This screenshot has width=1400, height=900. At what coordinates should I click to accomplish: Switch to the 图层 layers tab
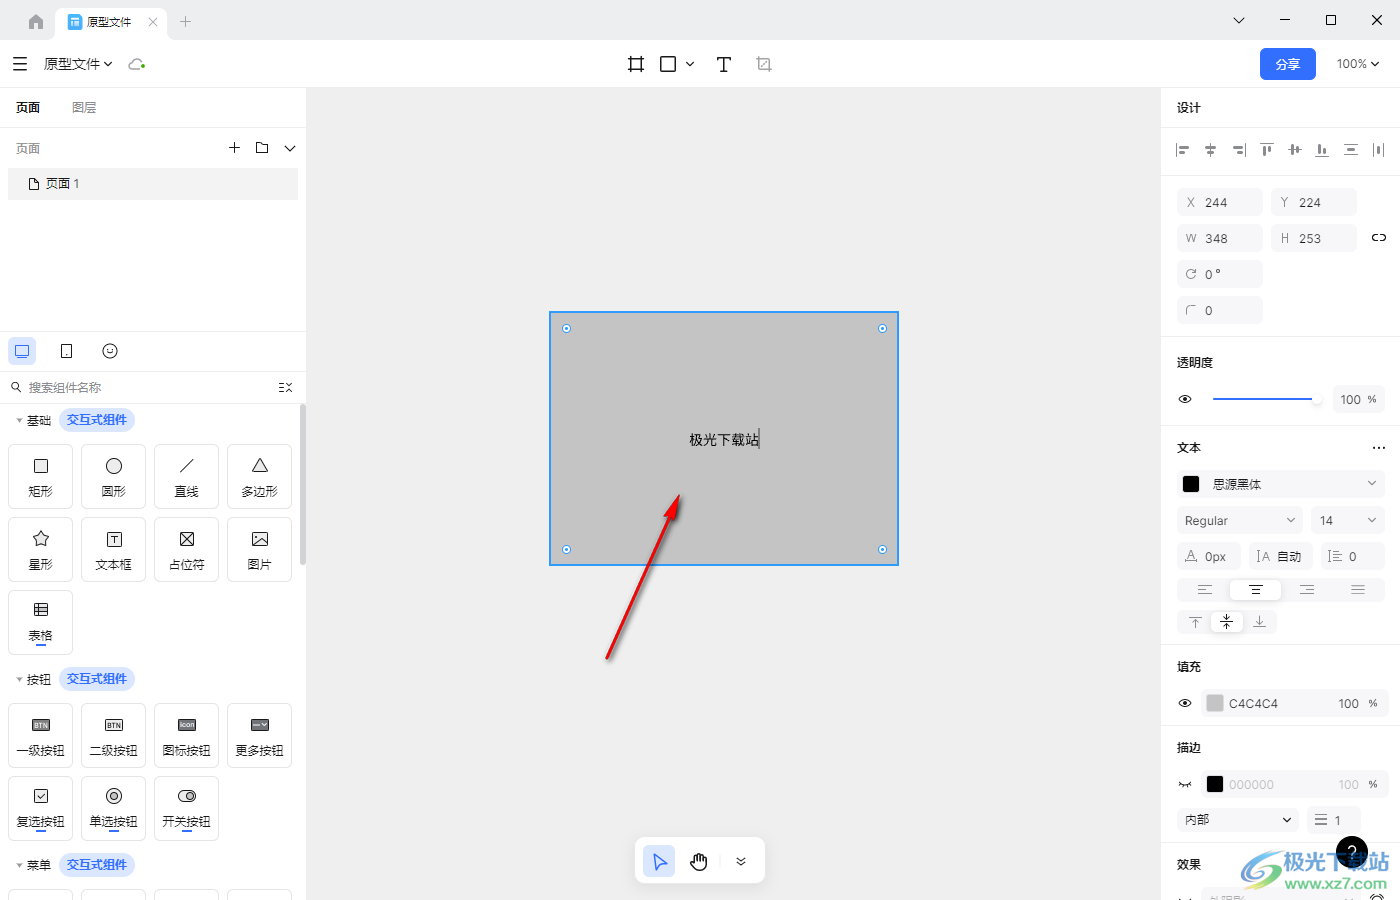[84, 108]
